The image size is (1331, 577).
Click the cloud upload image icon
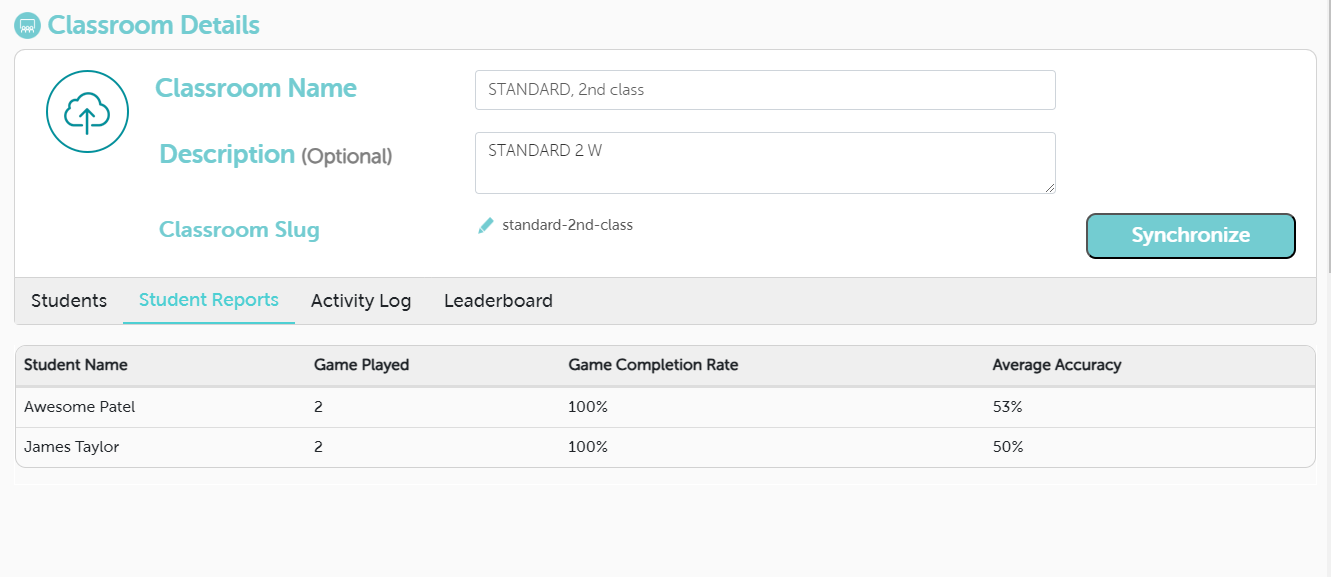pyautogui.click(x=87, y=112)
